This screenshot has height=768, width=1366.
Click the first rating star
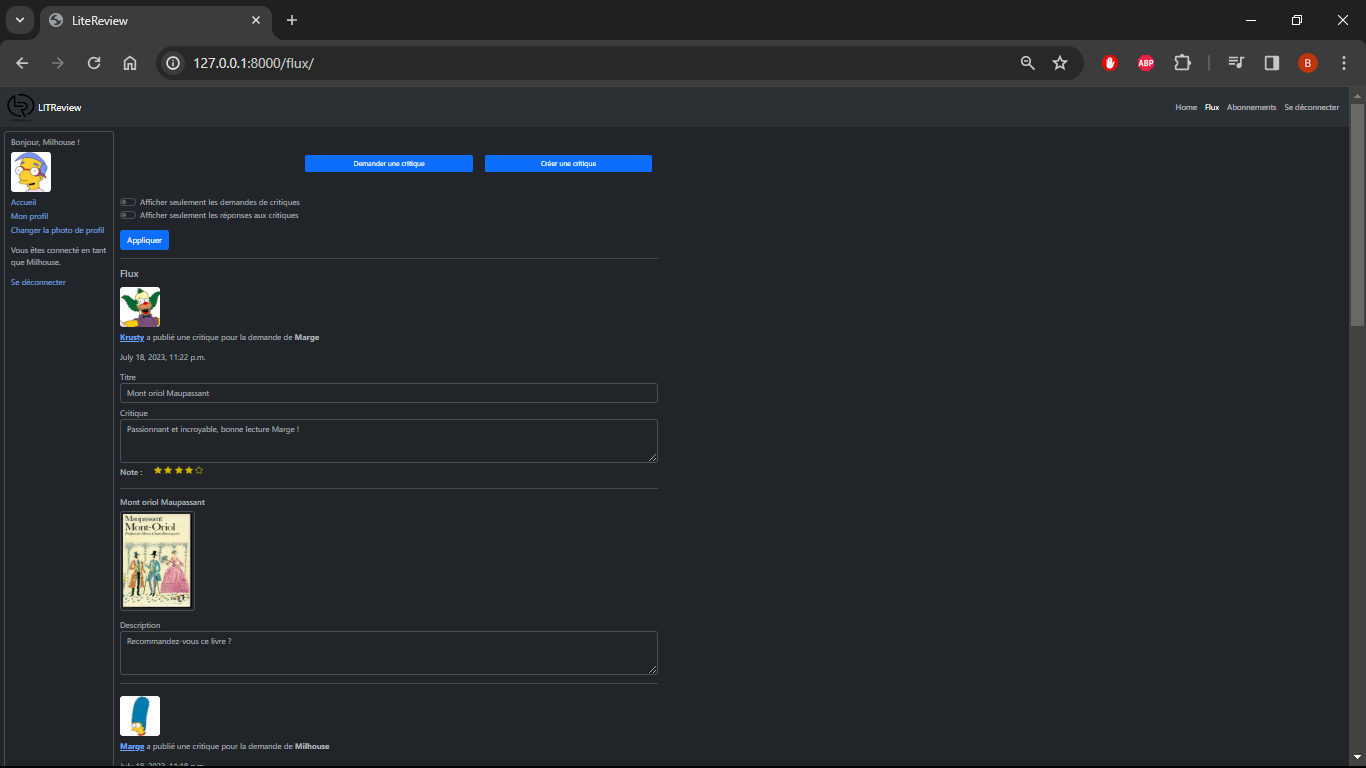point(158,470)
